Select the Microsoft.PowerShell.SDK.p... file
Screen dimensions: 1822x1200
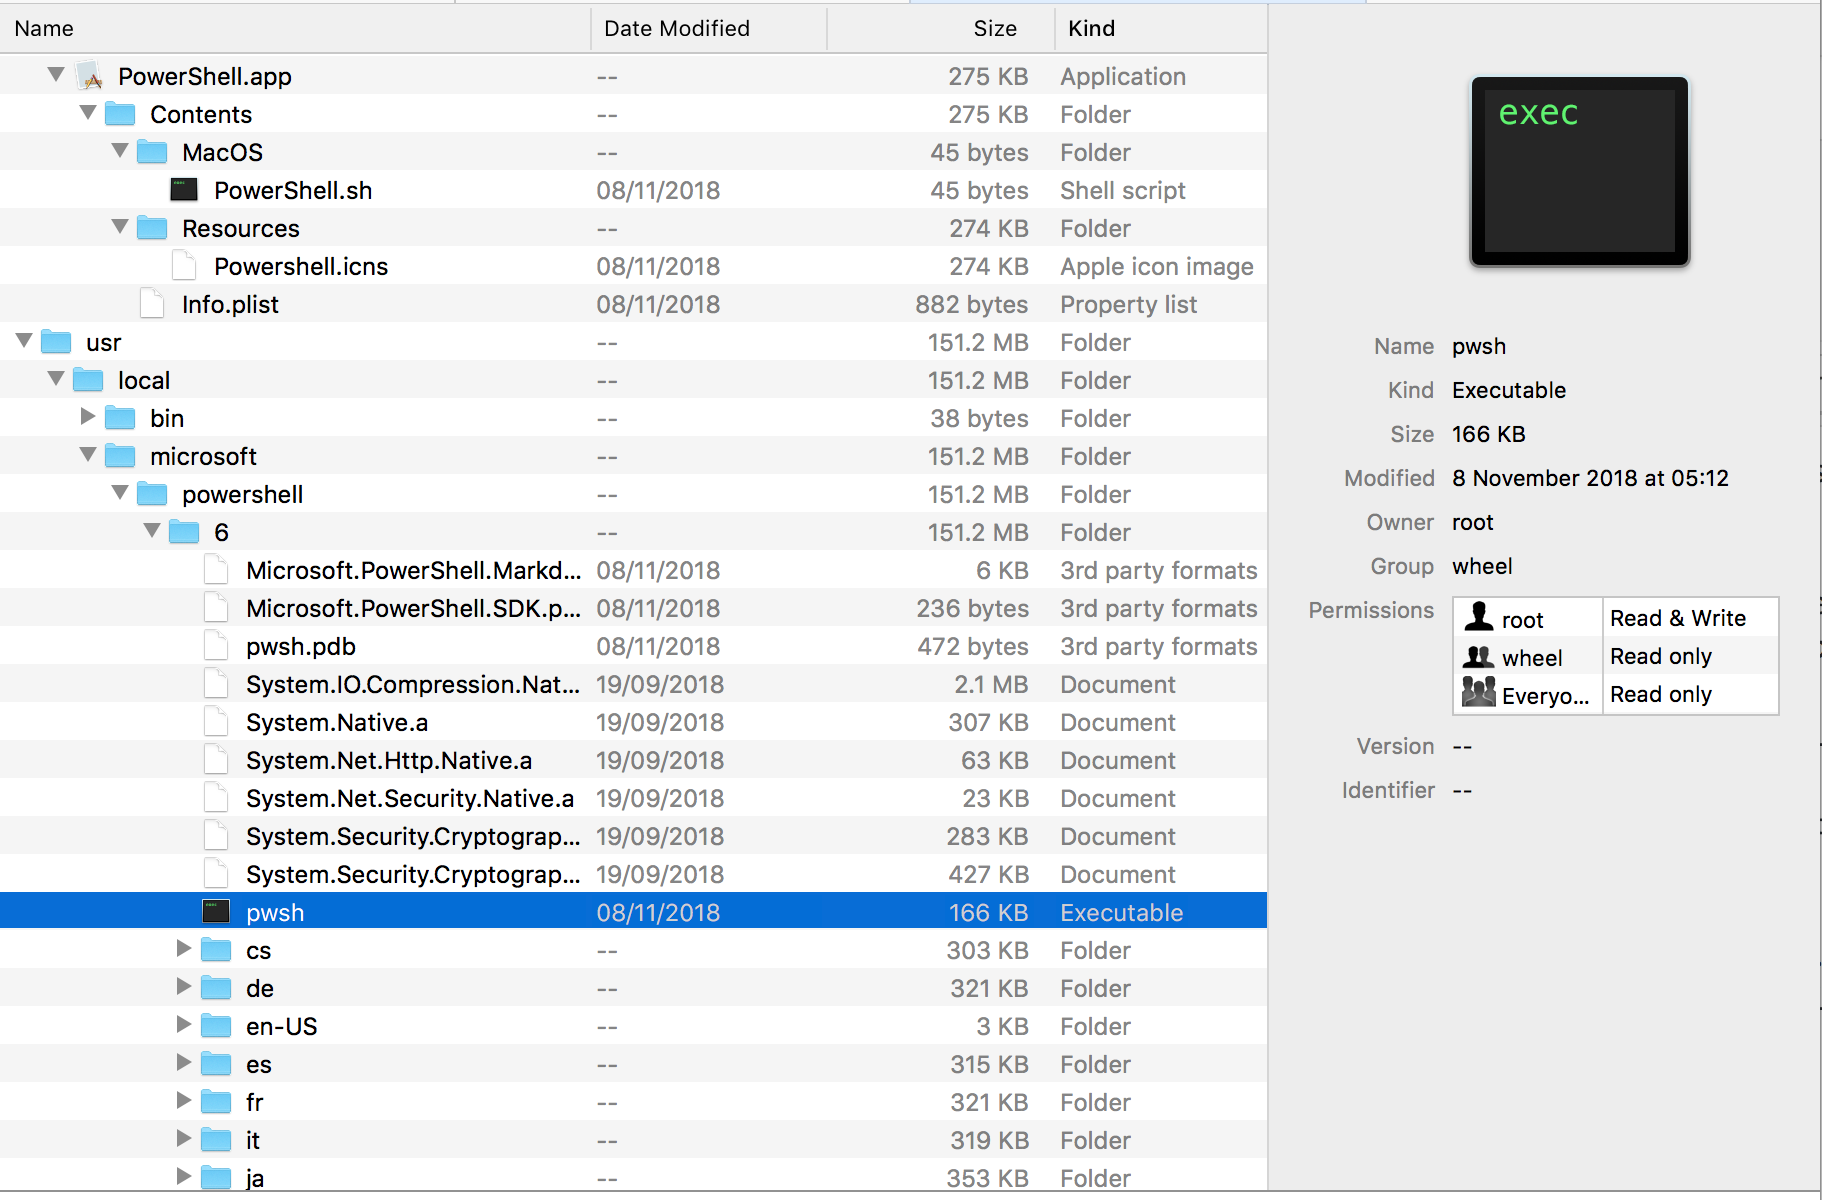633,608
